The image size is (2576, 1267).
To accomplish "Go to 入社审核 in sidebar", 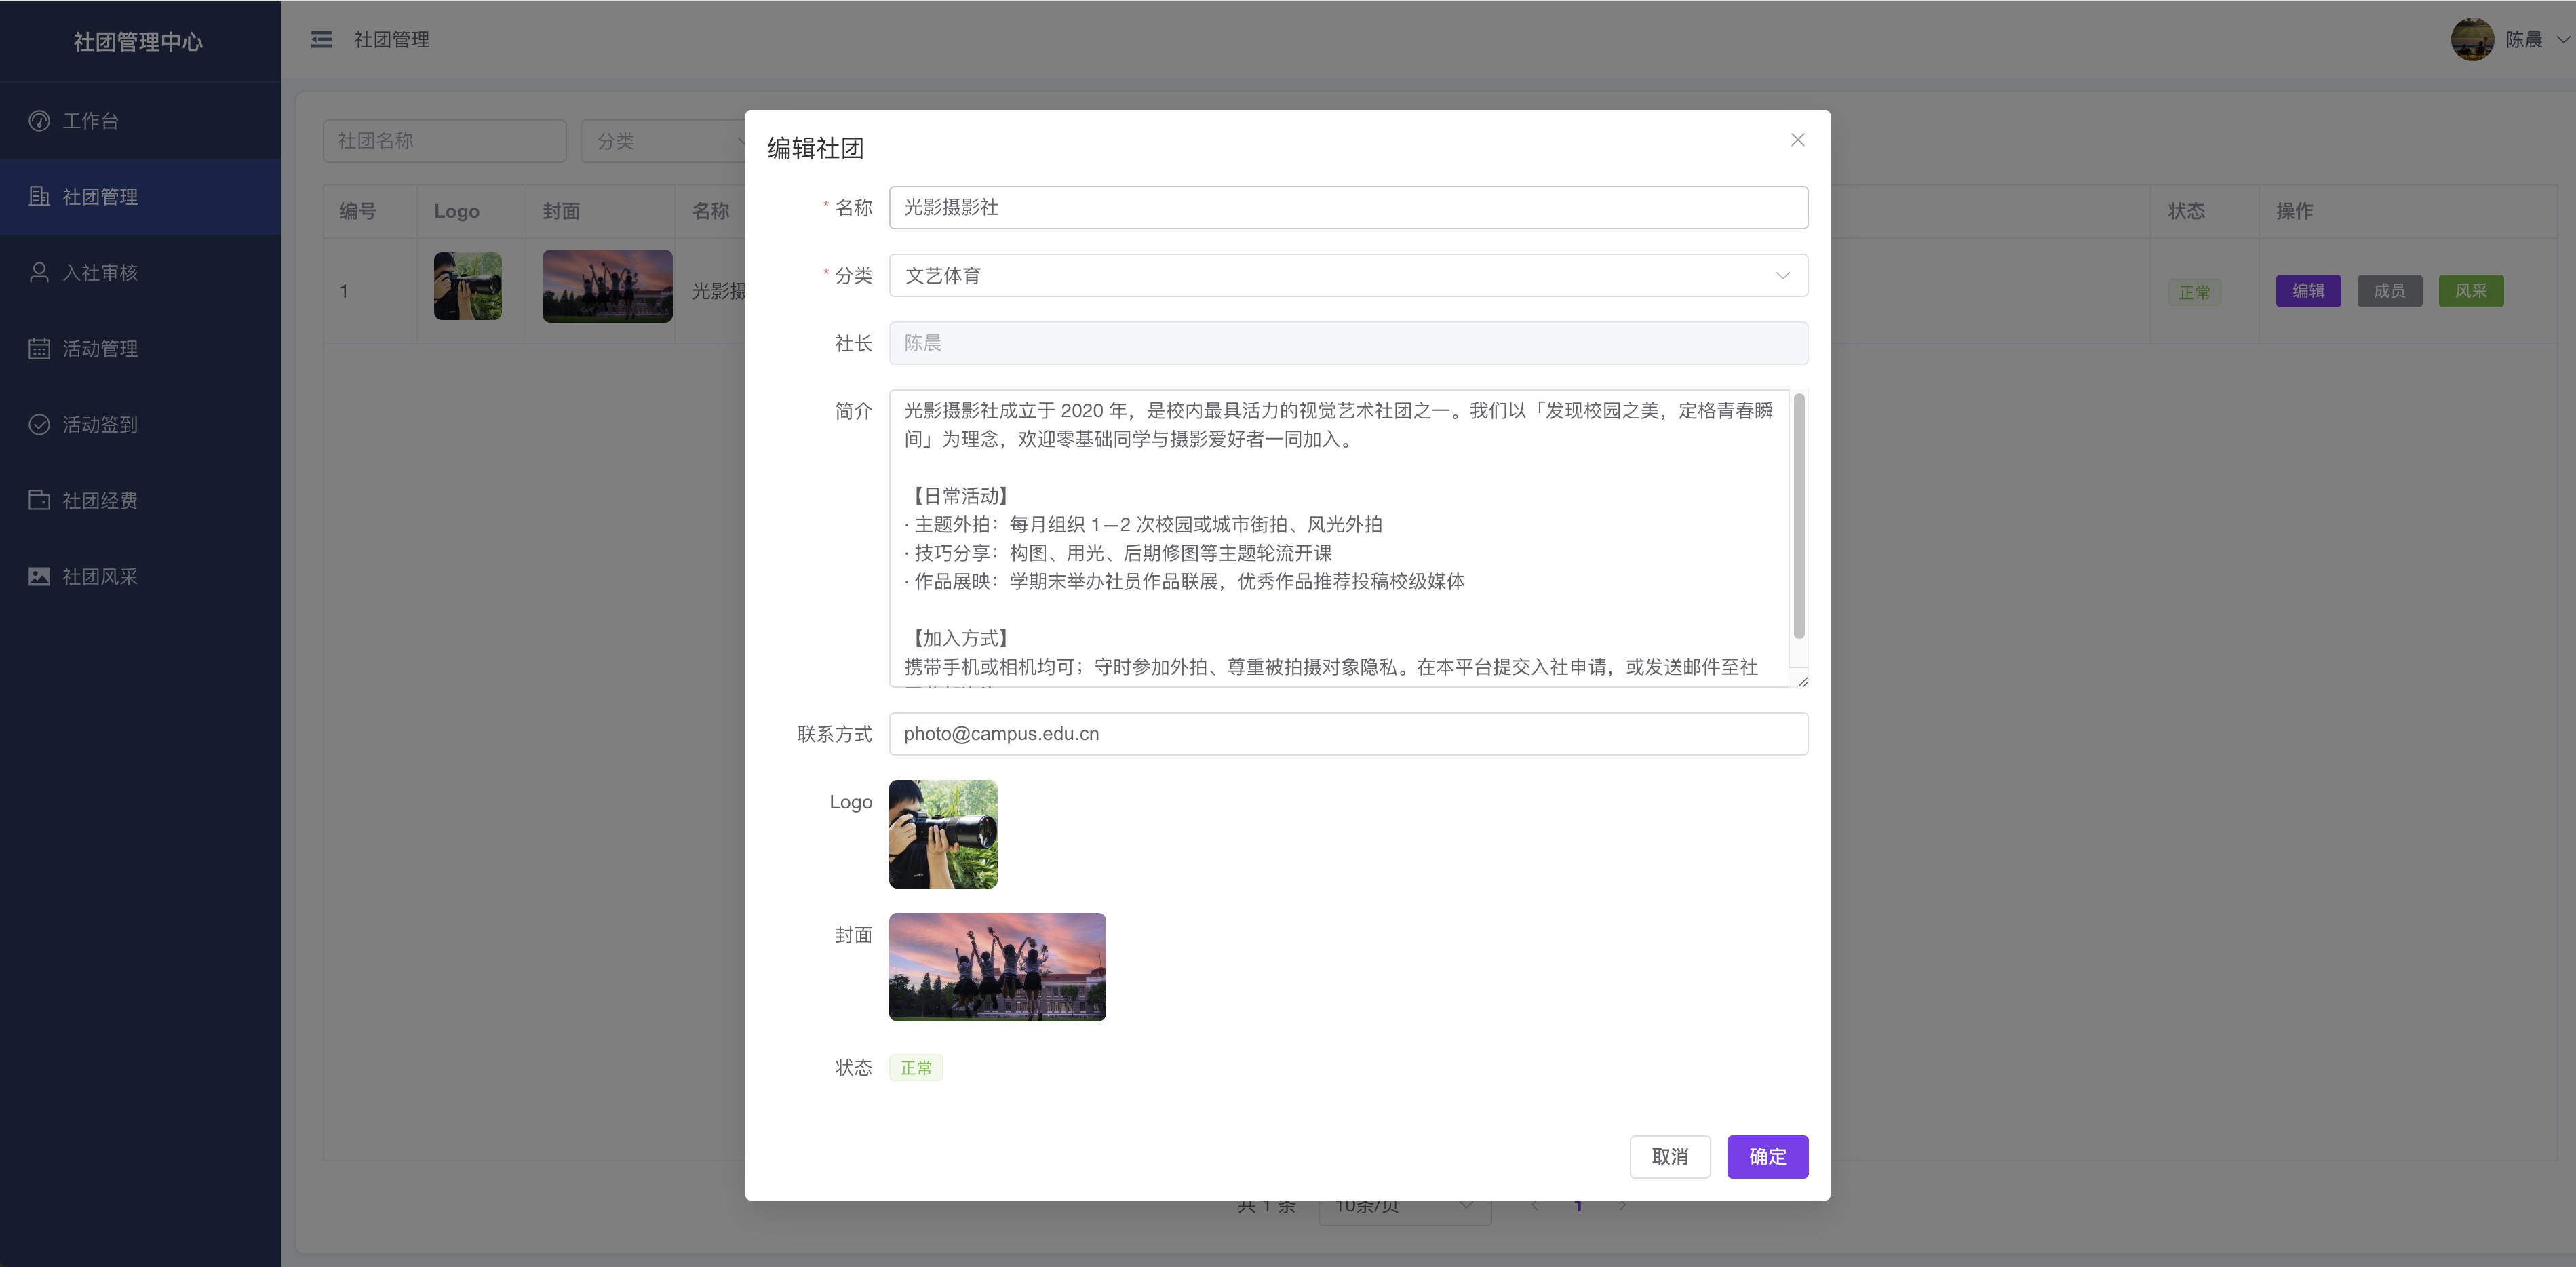I will [x=140, y=273].
